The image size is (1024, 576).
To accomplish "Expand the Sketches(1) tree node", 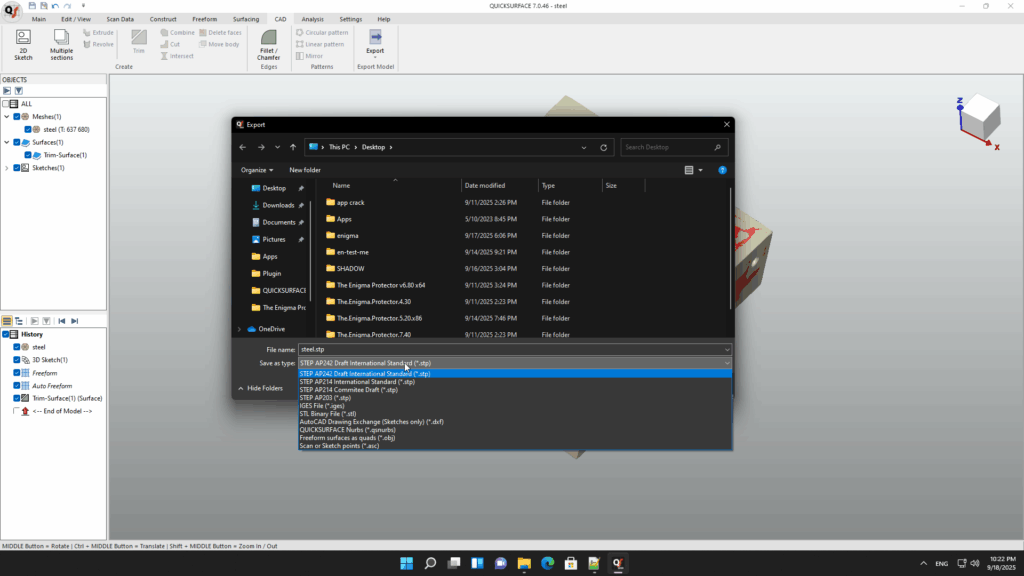I will pyautogui.click(x=7, y=168).
